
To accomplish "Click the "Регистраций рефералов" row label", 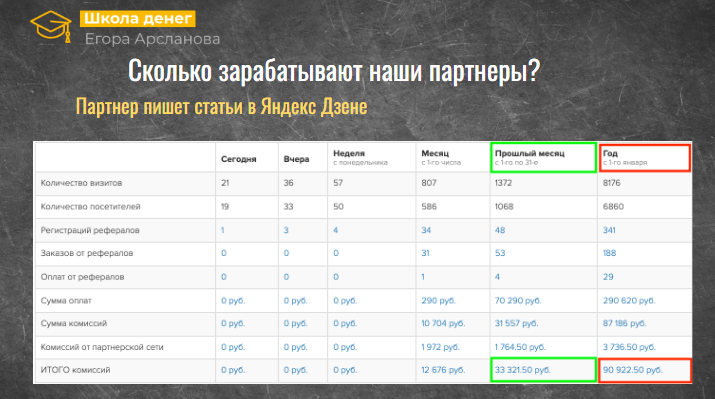I will point(90,230).
